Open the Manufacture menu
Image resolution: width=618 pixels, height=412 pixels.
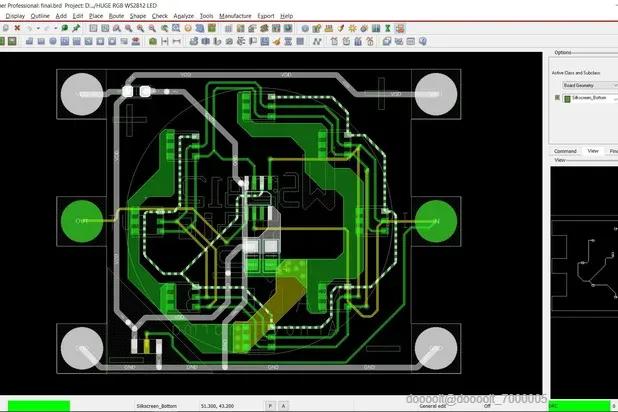235,16
